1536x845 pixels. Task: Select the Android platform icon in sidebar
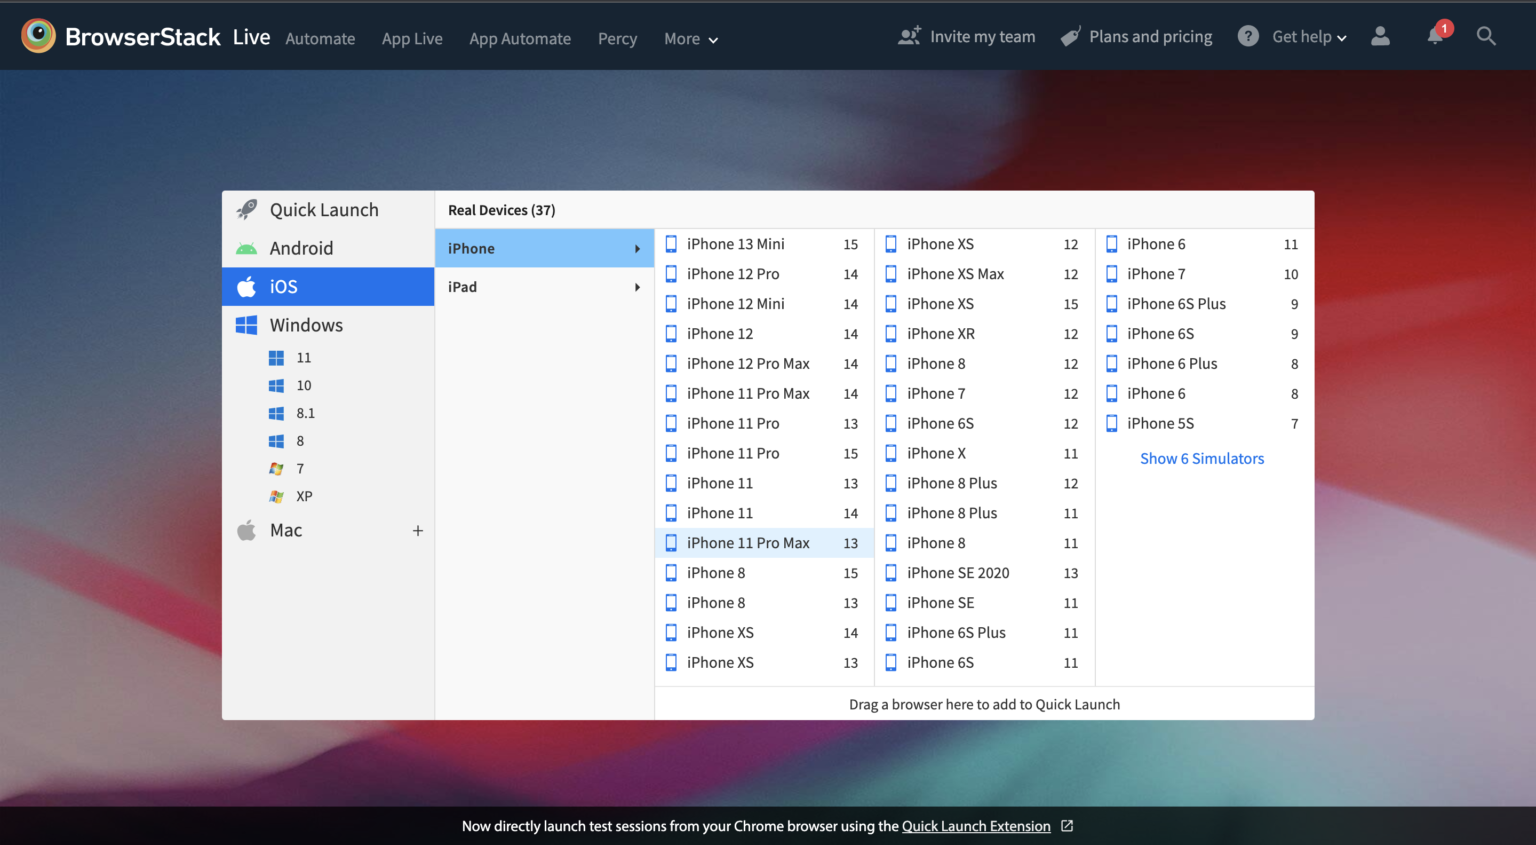coord(246,248)
